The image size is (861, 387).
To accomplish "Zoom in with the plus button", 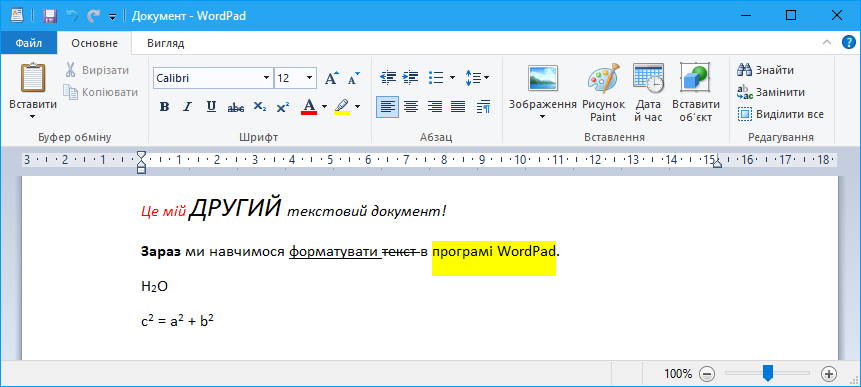I will [829, 374].
